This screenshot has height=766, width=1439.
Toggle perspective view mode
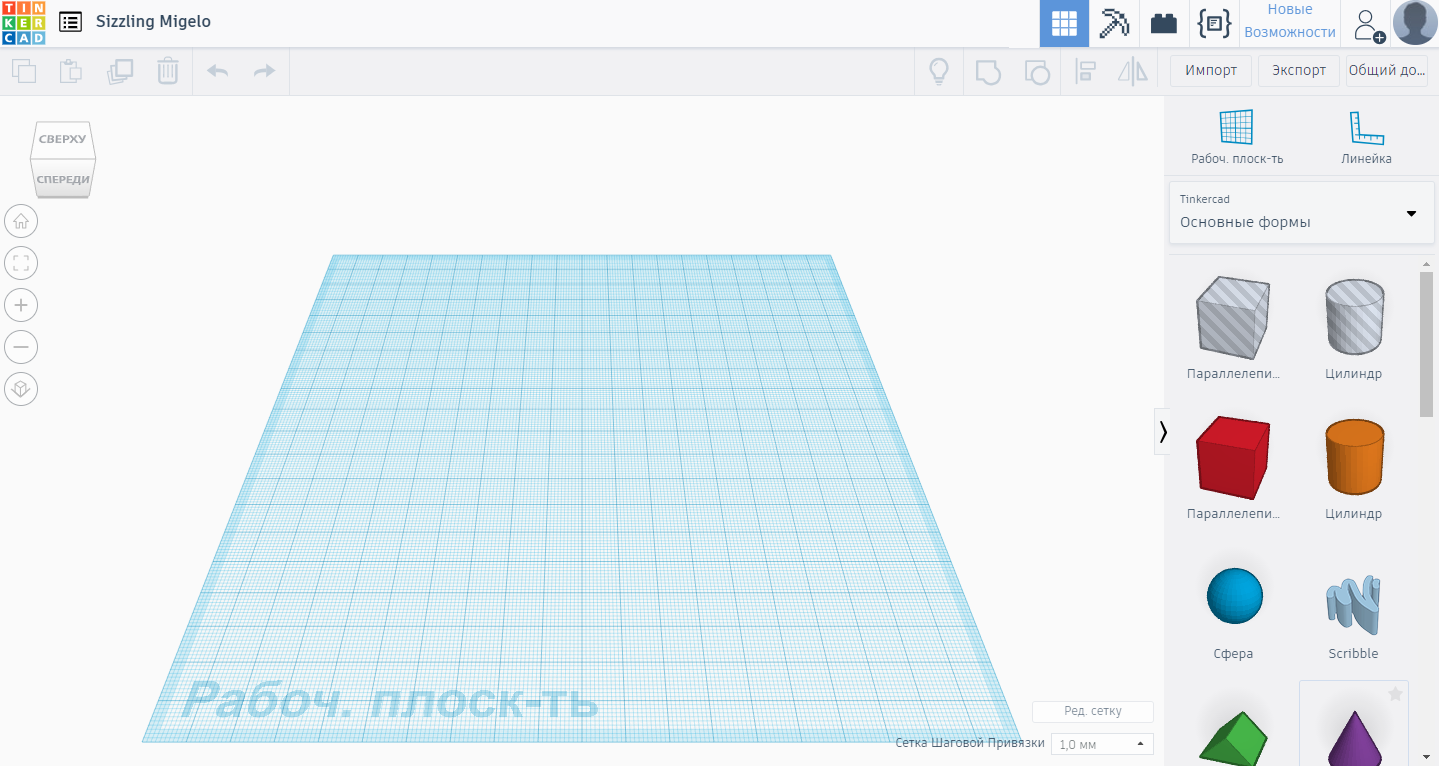point(20,388)
